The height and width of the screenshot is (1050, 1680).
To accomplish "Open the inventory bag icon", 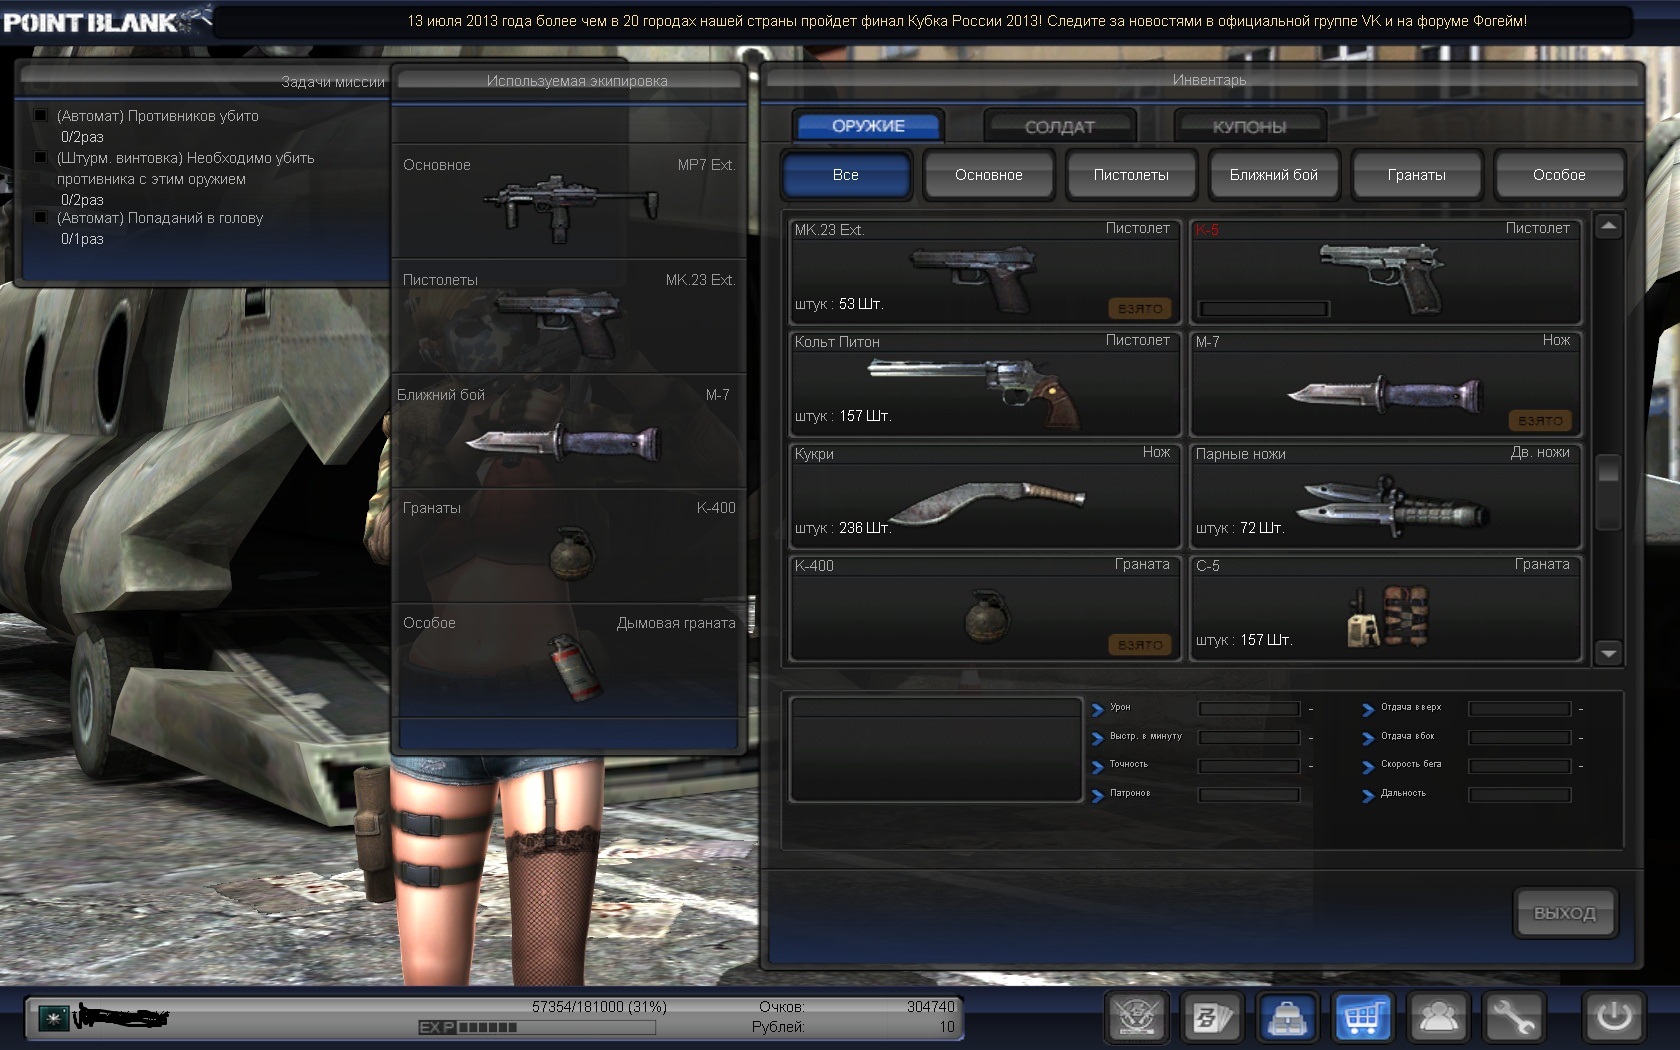I will coord(1287,1018).
